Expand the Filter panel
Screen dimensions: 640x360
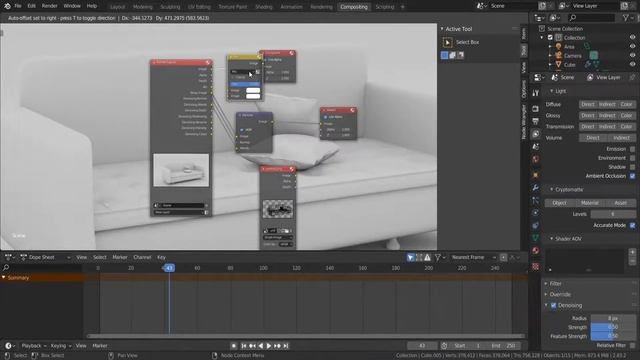[x=546, y=283]
